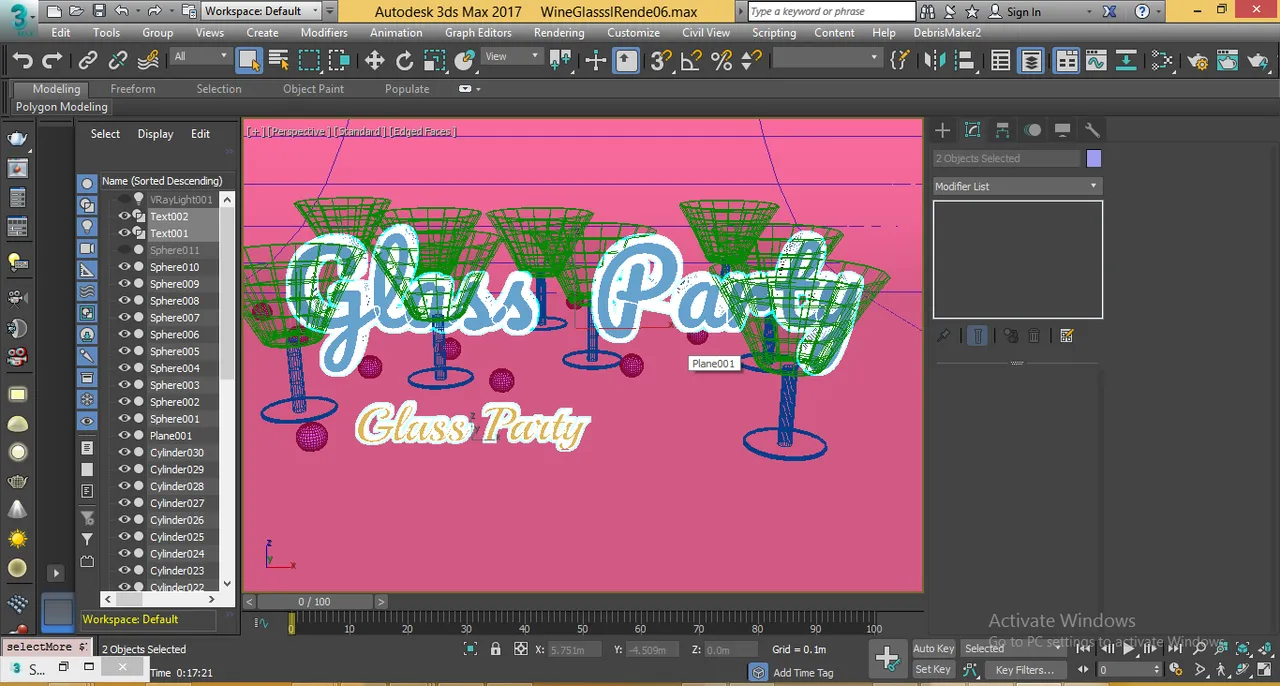
Task: Select the Move tool
Action: click(x=374, y=61)
